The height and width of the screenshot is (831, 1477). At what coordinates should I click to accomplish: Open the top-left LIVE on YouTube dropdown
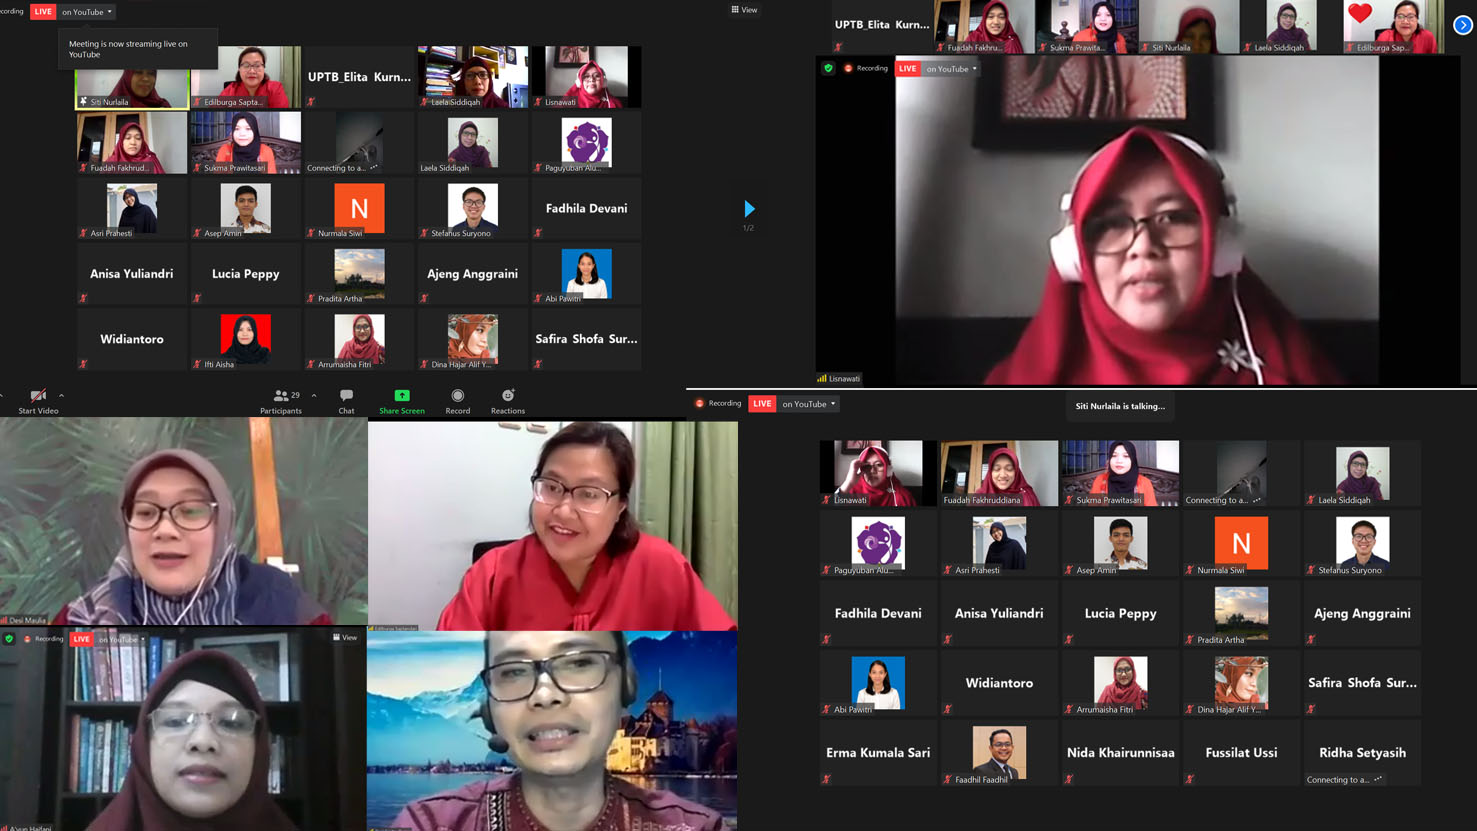pyautogui.click(x=86, y=12)
